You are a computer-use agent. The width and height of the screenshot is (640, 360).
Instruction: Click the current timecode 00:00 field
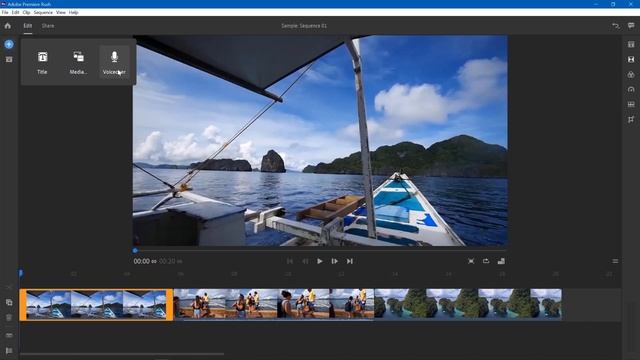145,261
